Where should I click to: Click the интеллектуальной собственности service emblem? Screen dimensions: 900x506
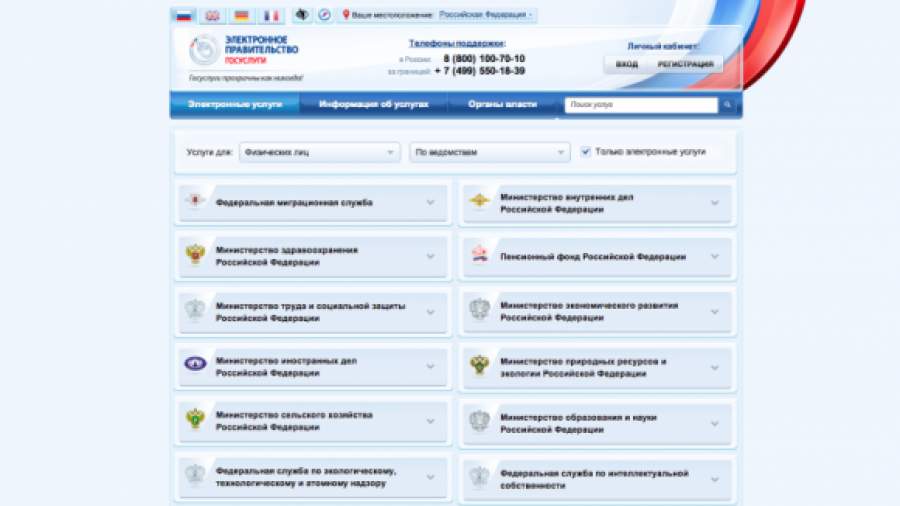coord(479,476)
